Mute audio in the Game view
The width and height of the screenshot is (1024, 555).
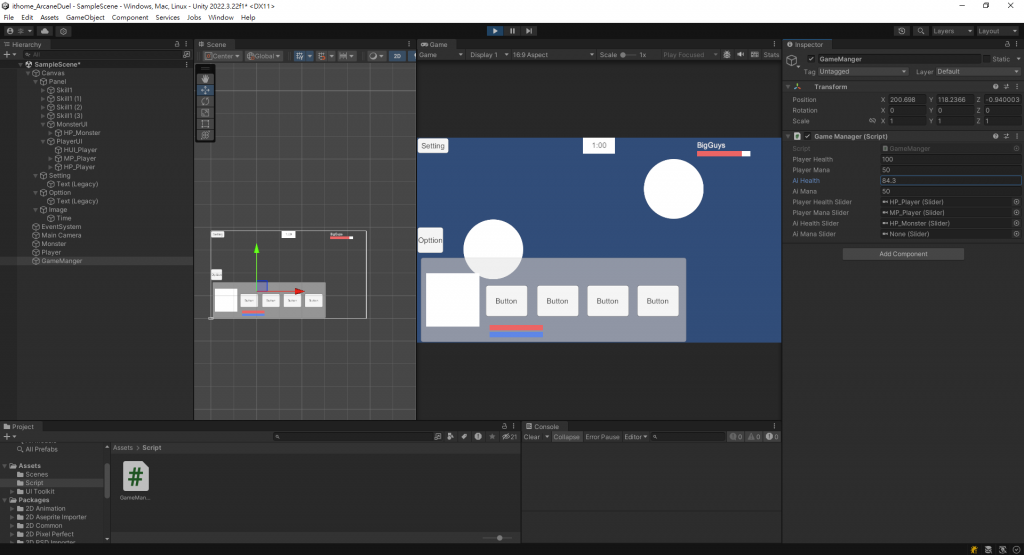point(741,55)
